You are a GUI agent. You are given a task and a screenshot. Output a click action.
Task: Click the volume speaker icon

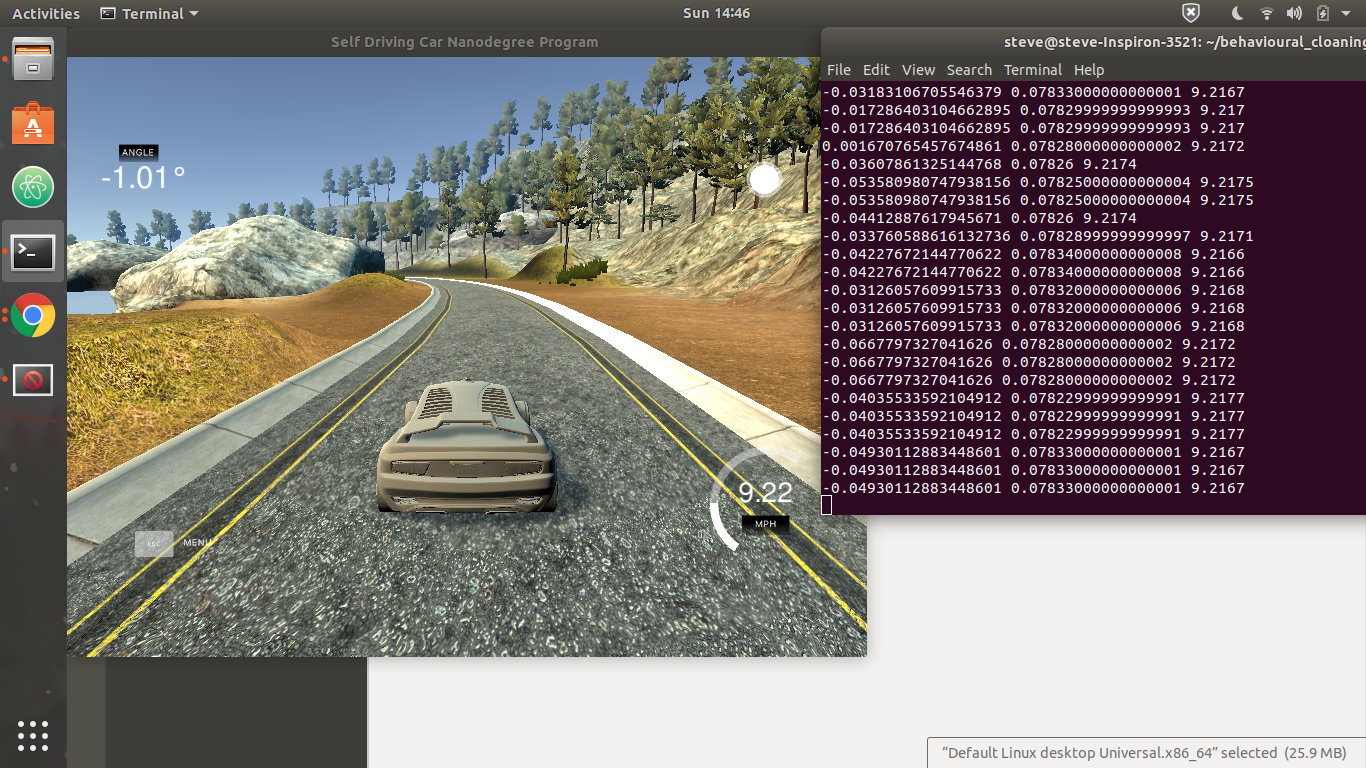click(x=1295, y=13)
